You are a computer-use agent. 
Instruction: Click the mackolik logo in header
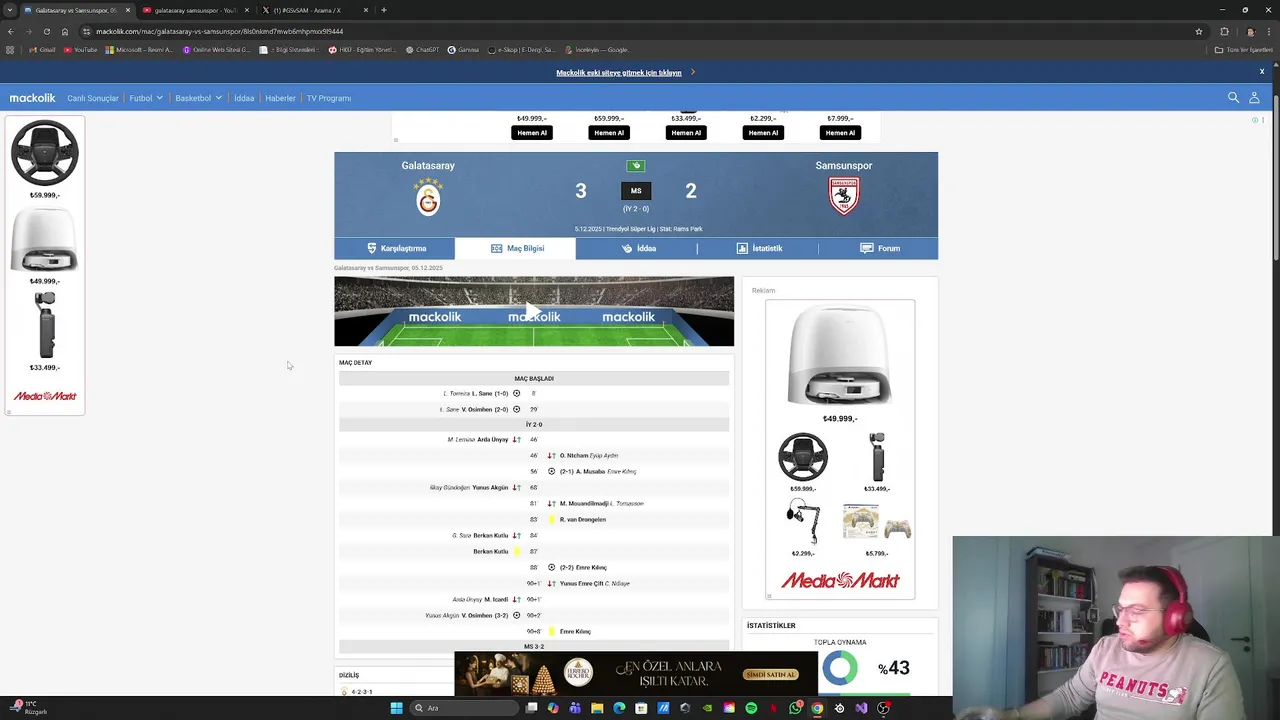[x=33, y=98]
